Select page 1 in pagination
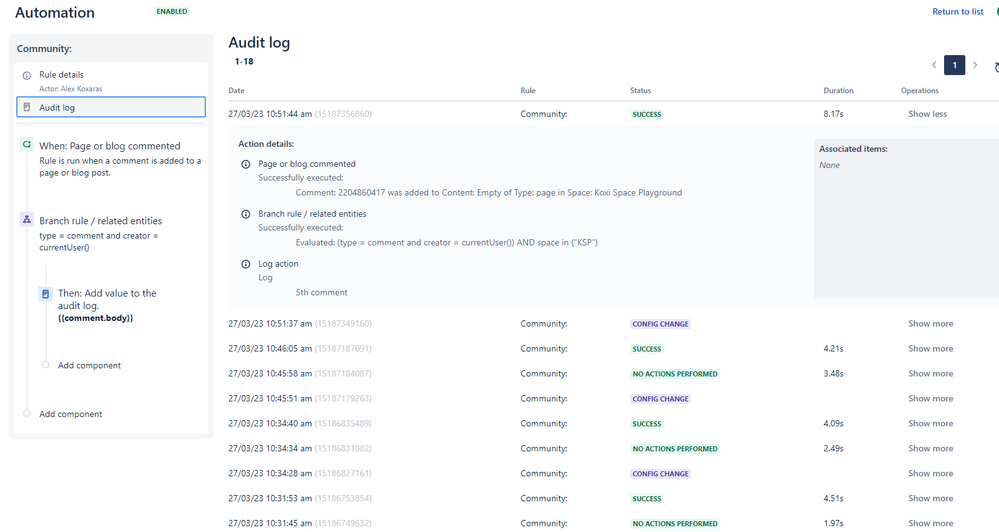 point(954,65)
